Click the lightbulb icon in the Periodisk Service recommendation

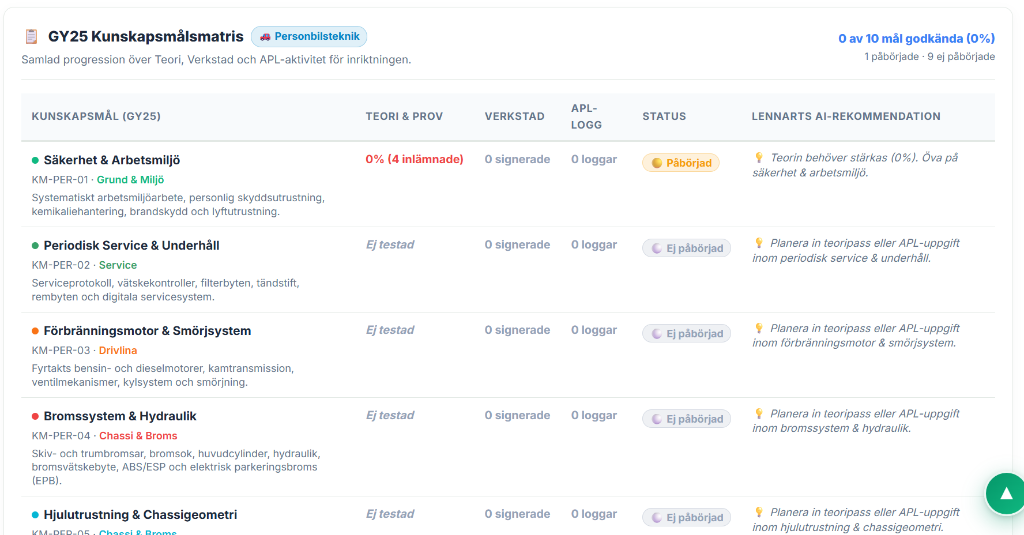(x=759, y=243)
